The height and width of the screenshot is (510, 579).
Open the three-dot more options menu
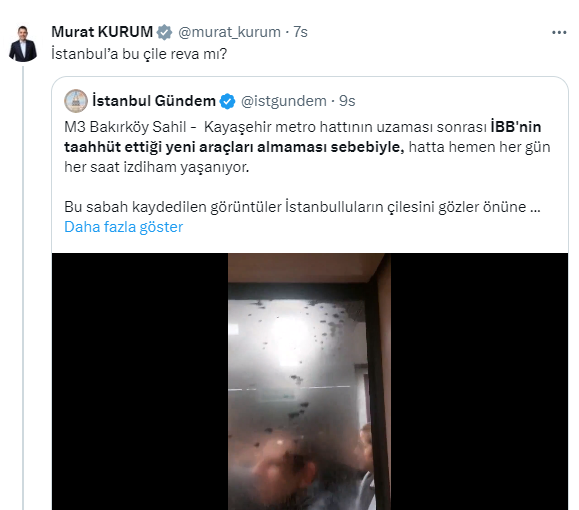pyautogui.click(x=559, y=33)
